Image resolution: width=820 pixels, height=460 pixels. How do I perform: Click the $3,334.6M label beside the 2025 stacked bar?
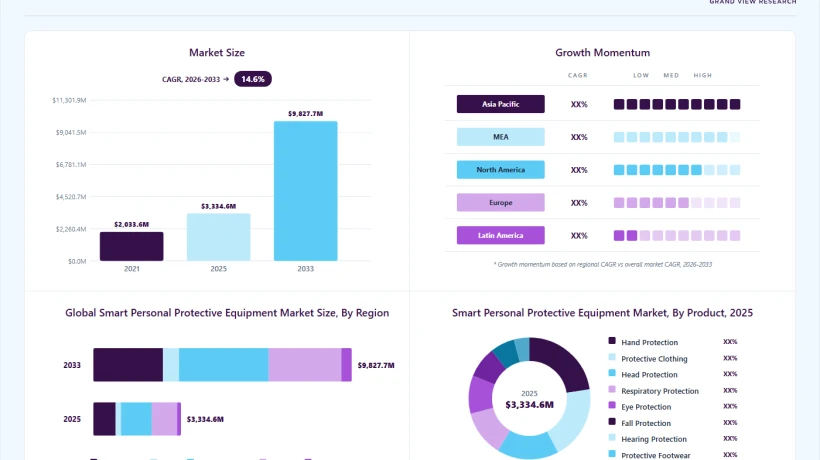click(x=205, y=419)
